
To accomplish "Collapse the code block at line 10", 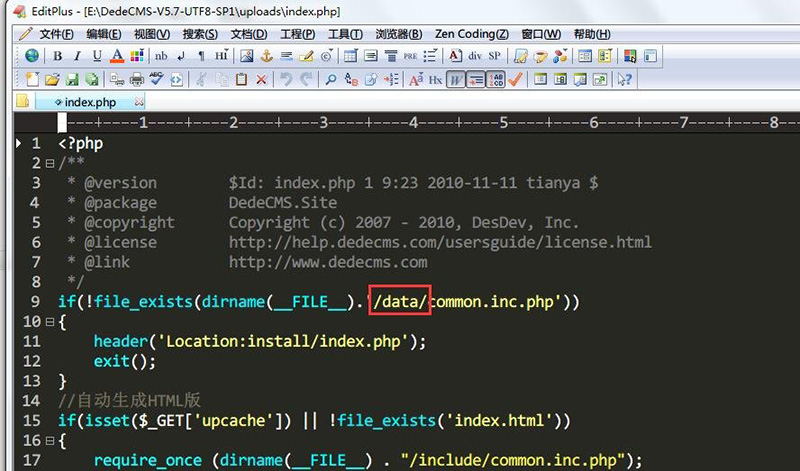I will tap(50, 322).
